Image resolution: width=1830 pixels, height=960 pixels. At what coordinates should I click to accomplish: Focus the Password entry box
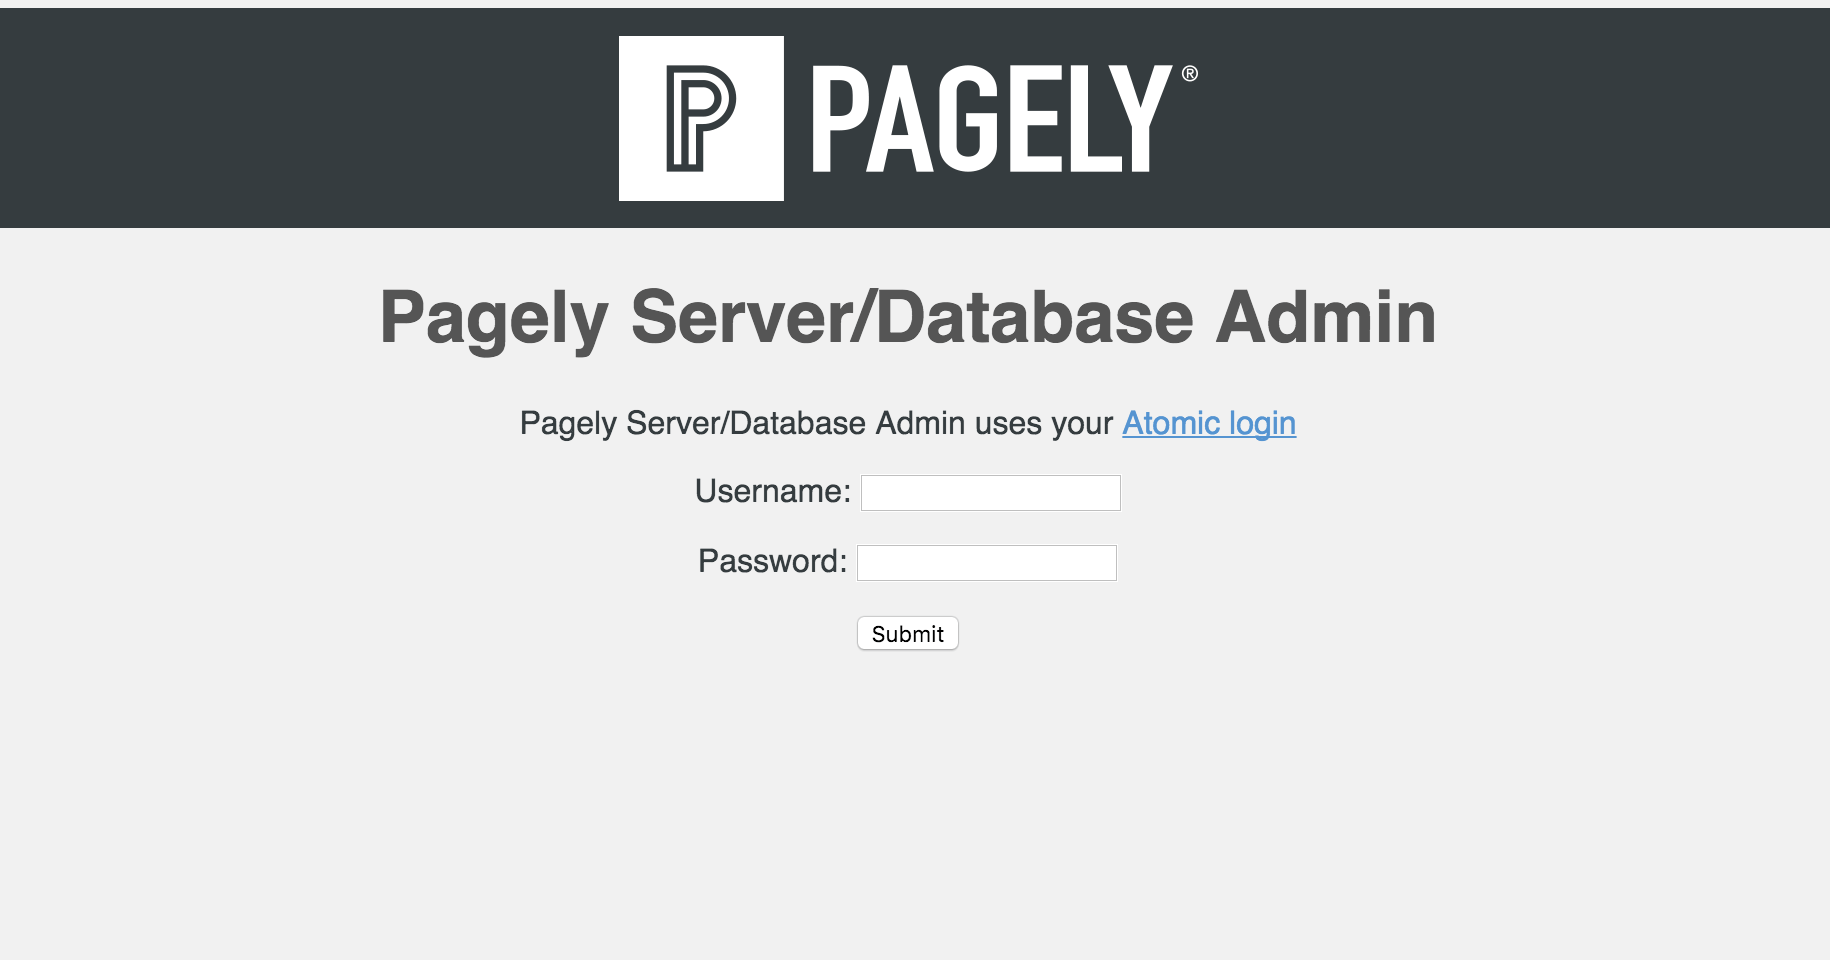[x=985, y=562]
